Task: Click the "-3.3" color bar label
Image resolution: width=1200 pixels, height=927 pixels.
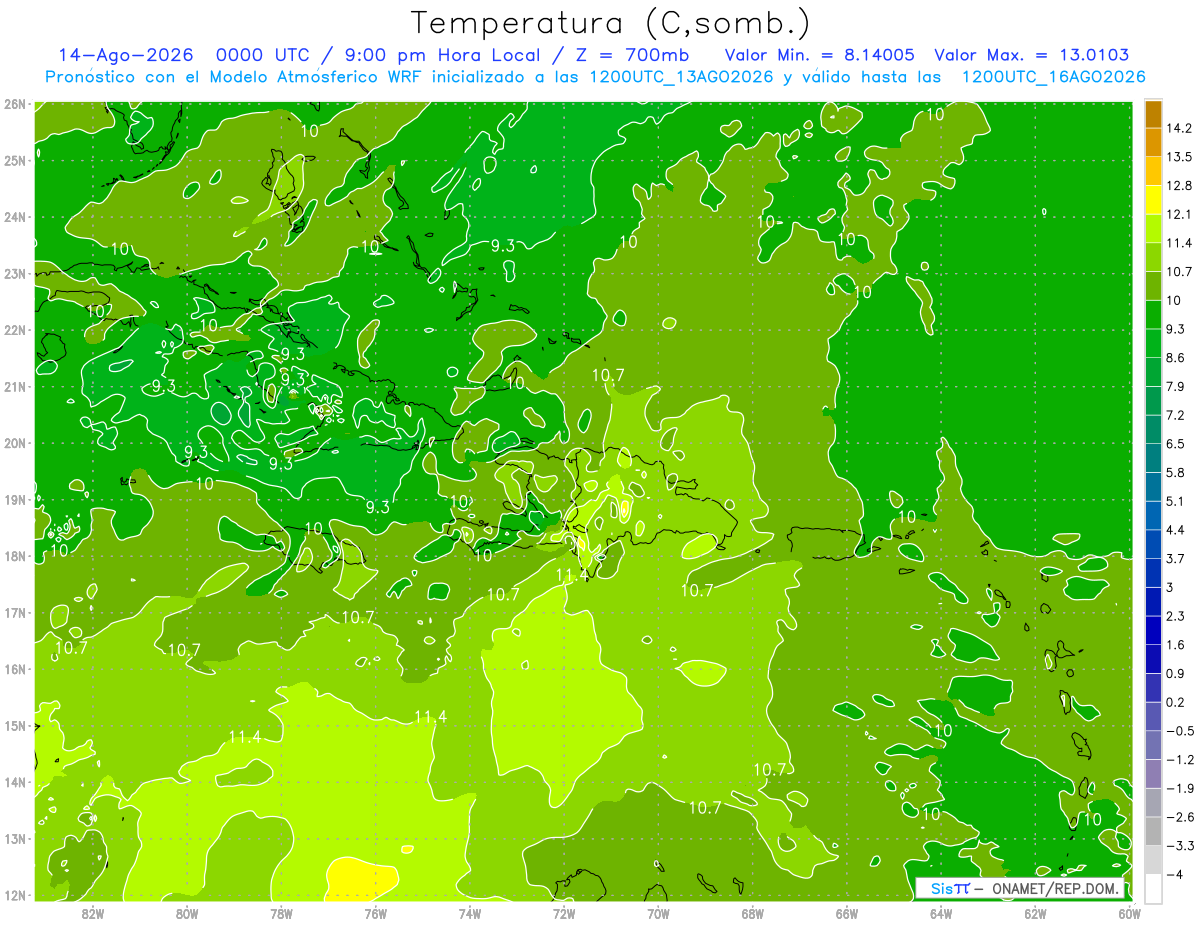Action: 1180,846
